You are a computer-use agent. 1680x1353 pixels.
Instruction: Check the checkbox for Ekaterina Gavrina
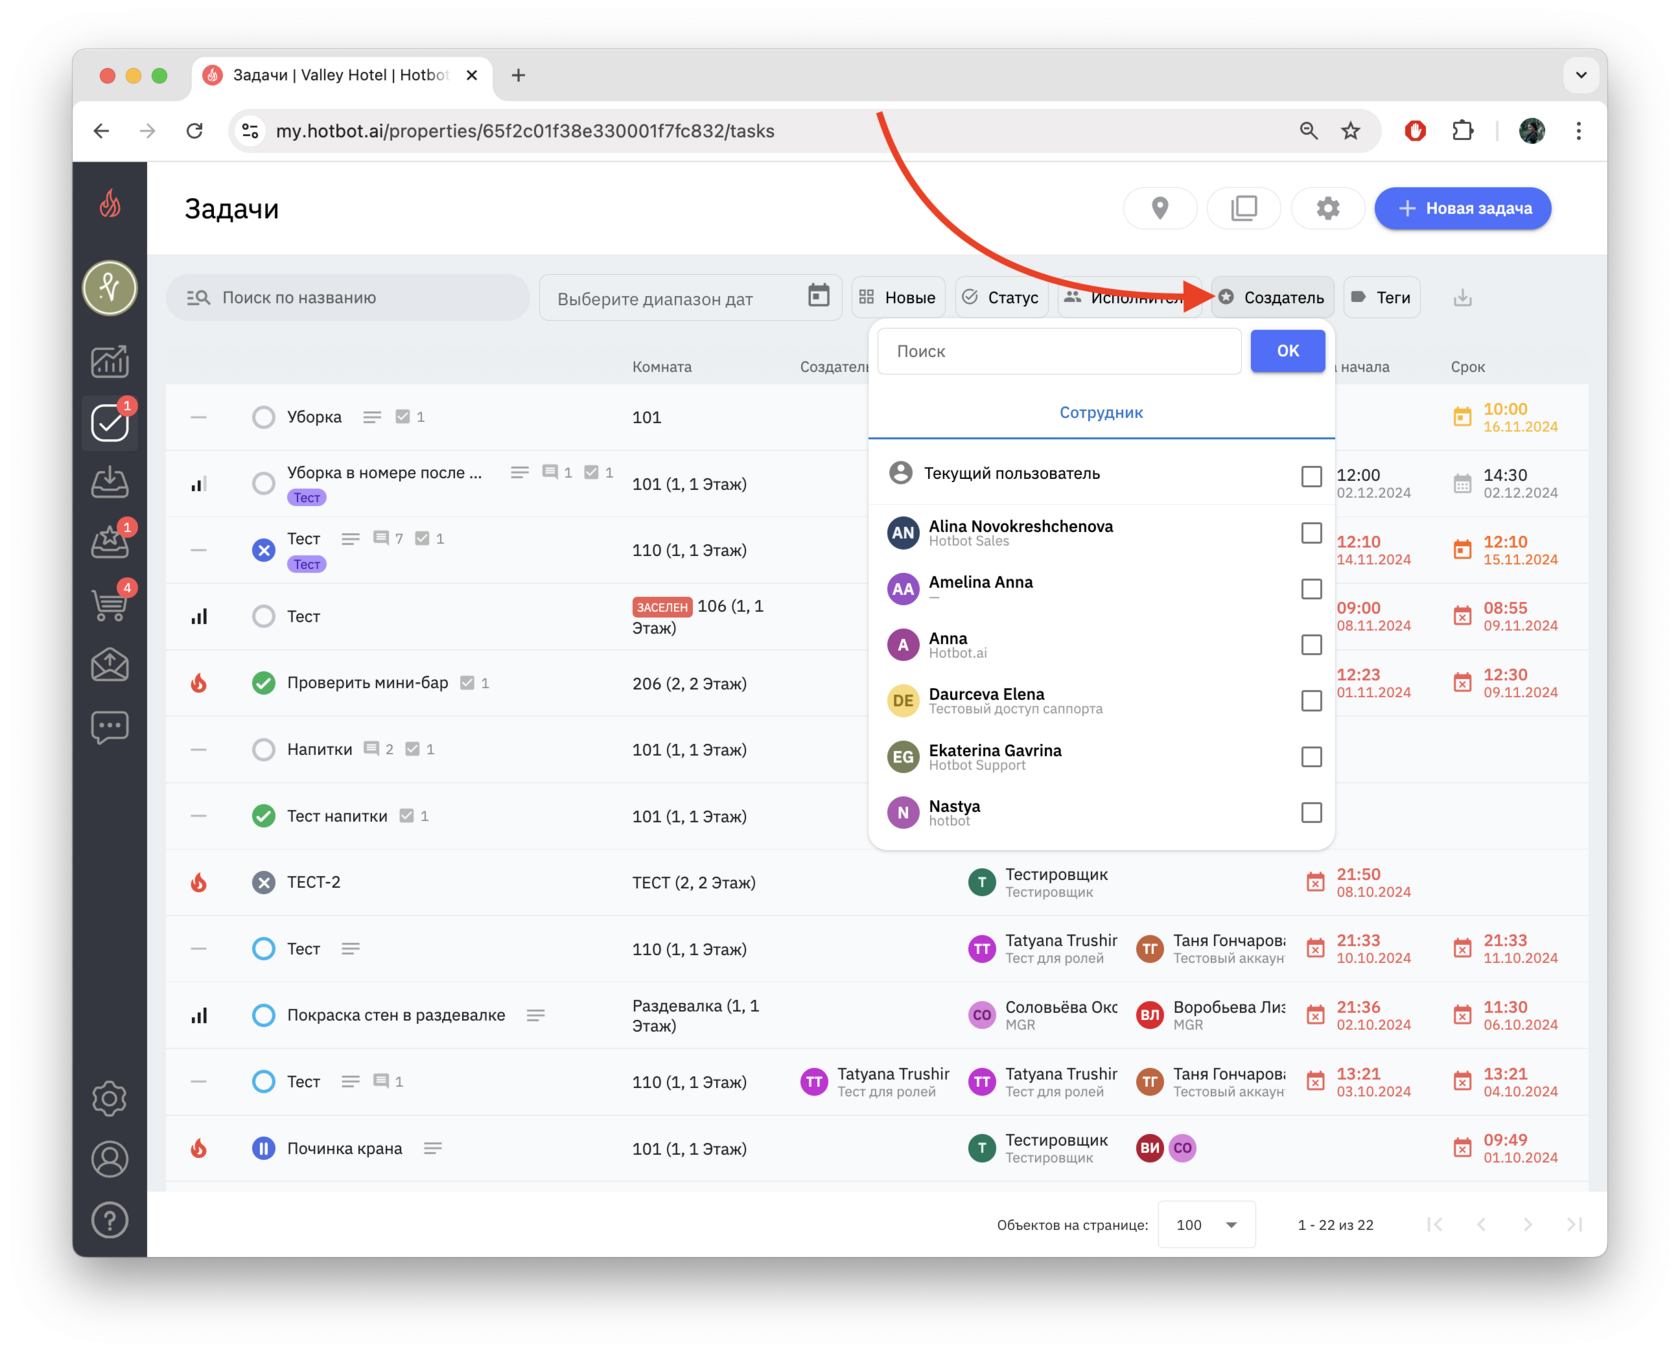1311,757
